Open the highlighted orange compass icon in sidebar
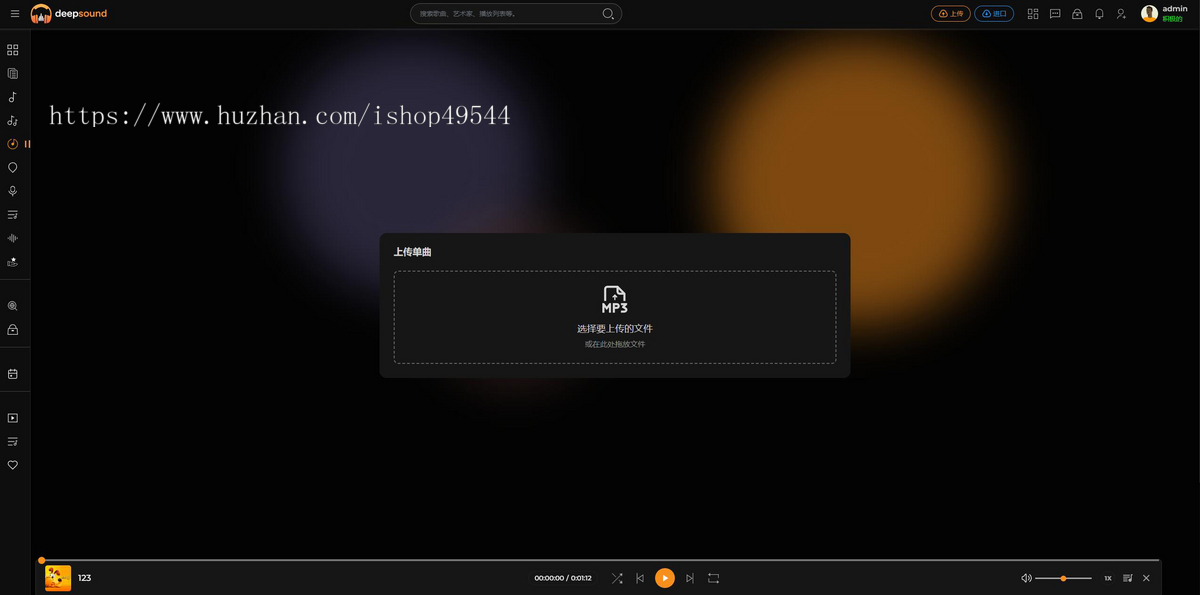Image resolution: width=1200 pixels, height=595 pixels. coord(13,144)
